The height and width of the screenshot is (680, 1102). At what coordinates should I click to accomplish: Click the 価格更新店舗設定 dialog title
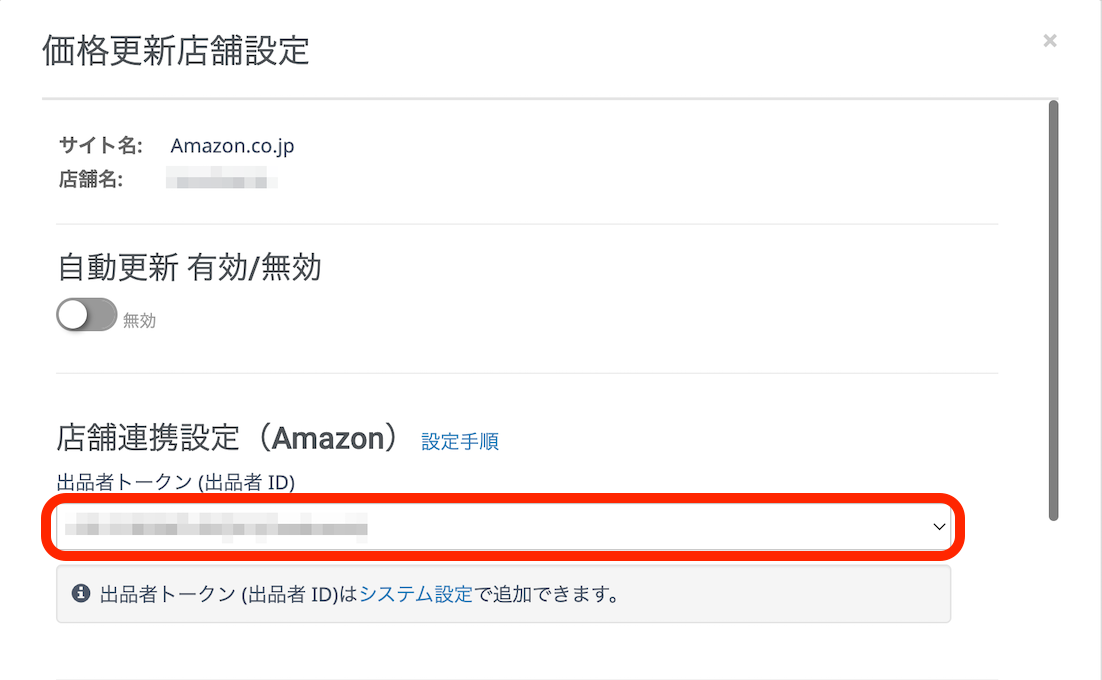coord(176,51)
